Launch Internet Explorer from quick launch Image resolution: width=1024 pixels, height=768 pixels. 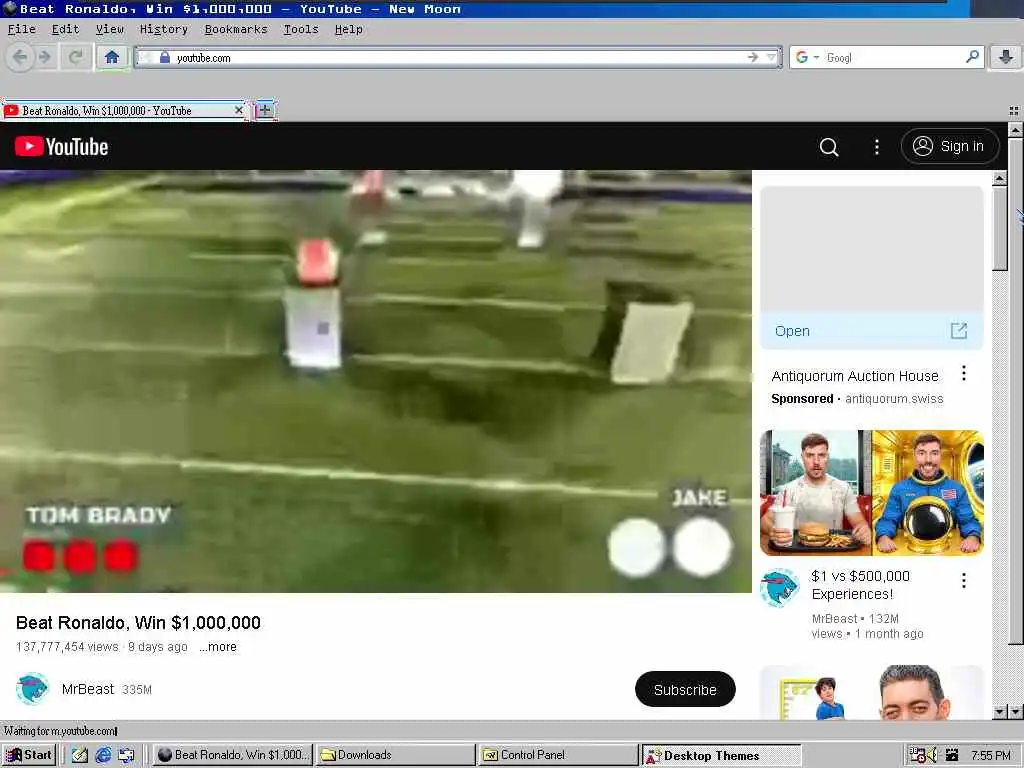pos(103,755)
